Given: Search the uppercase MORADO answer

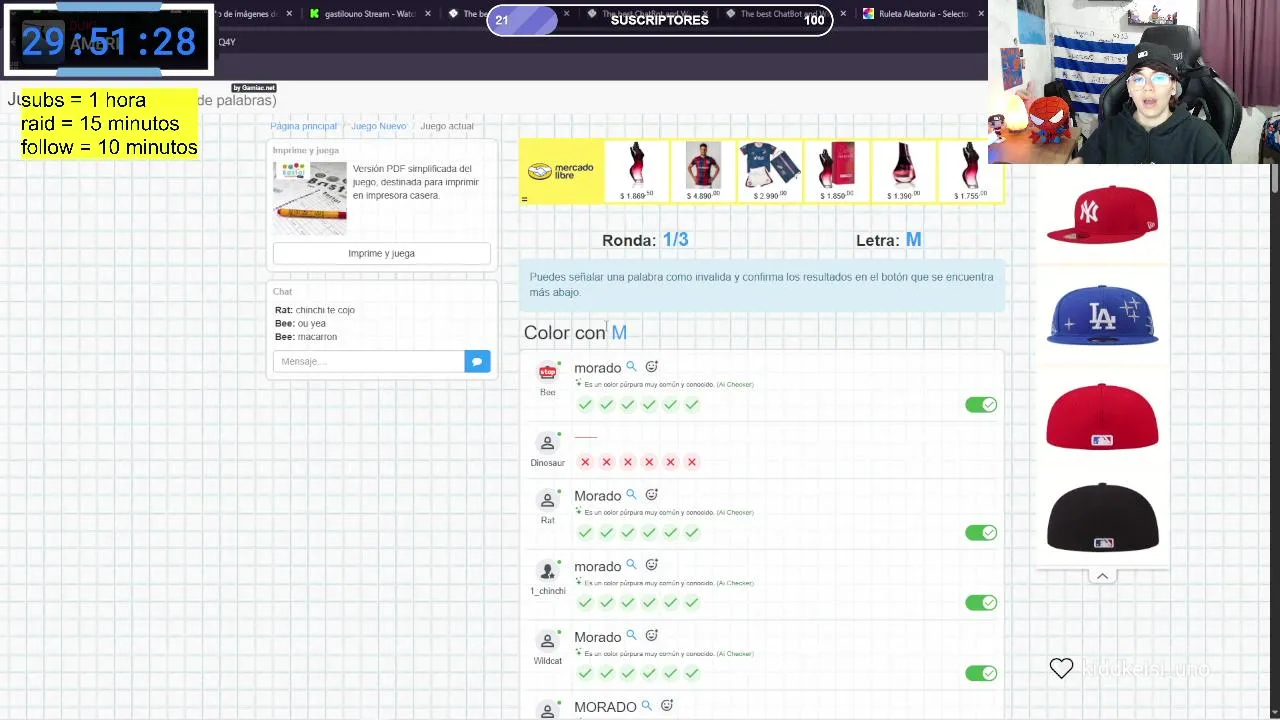Looking at the screenshot, I should 646,706.
